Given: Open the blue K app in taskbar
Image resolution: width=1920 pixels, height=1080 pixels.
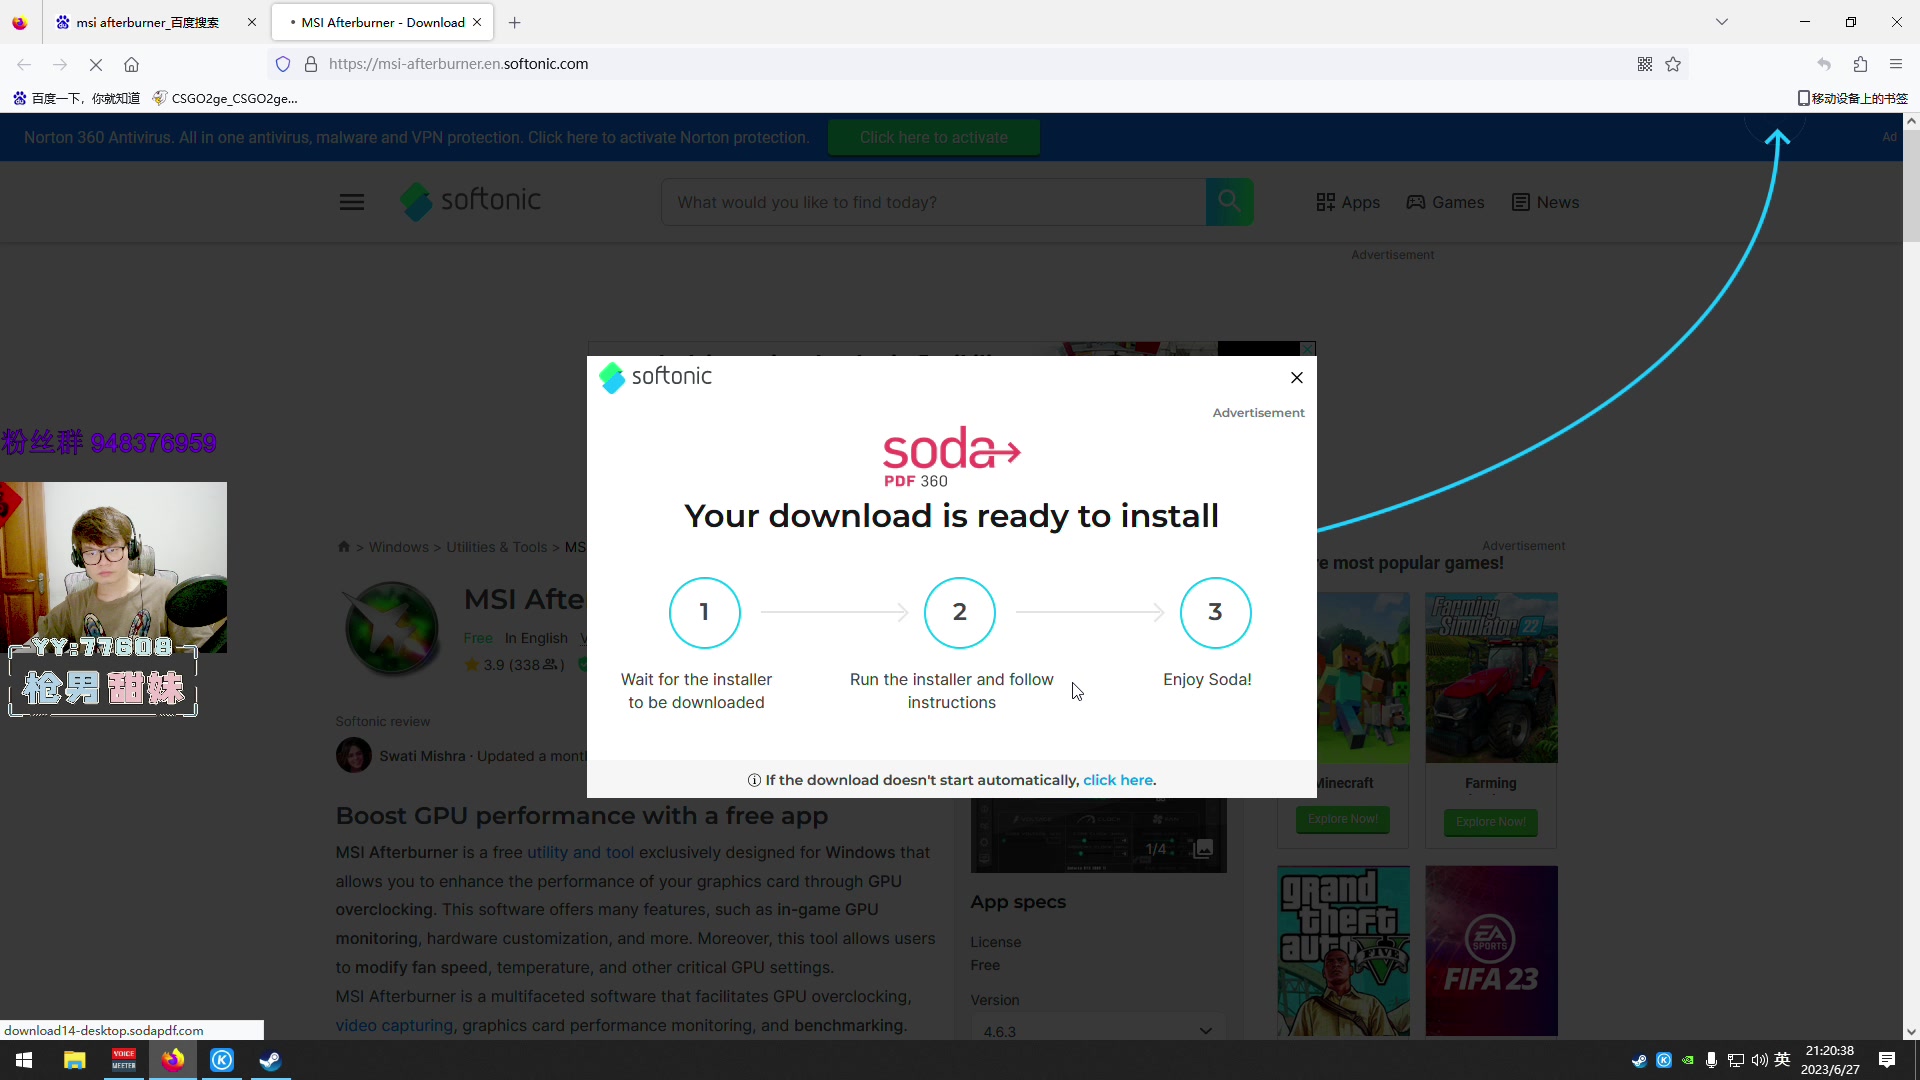Looking at the screenshot, I should point(222,1060).
